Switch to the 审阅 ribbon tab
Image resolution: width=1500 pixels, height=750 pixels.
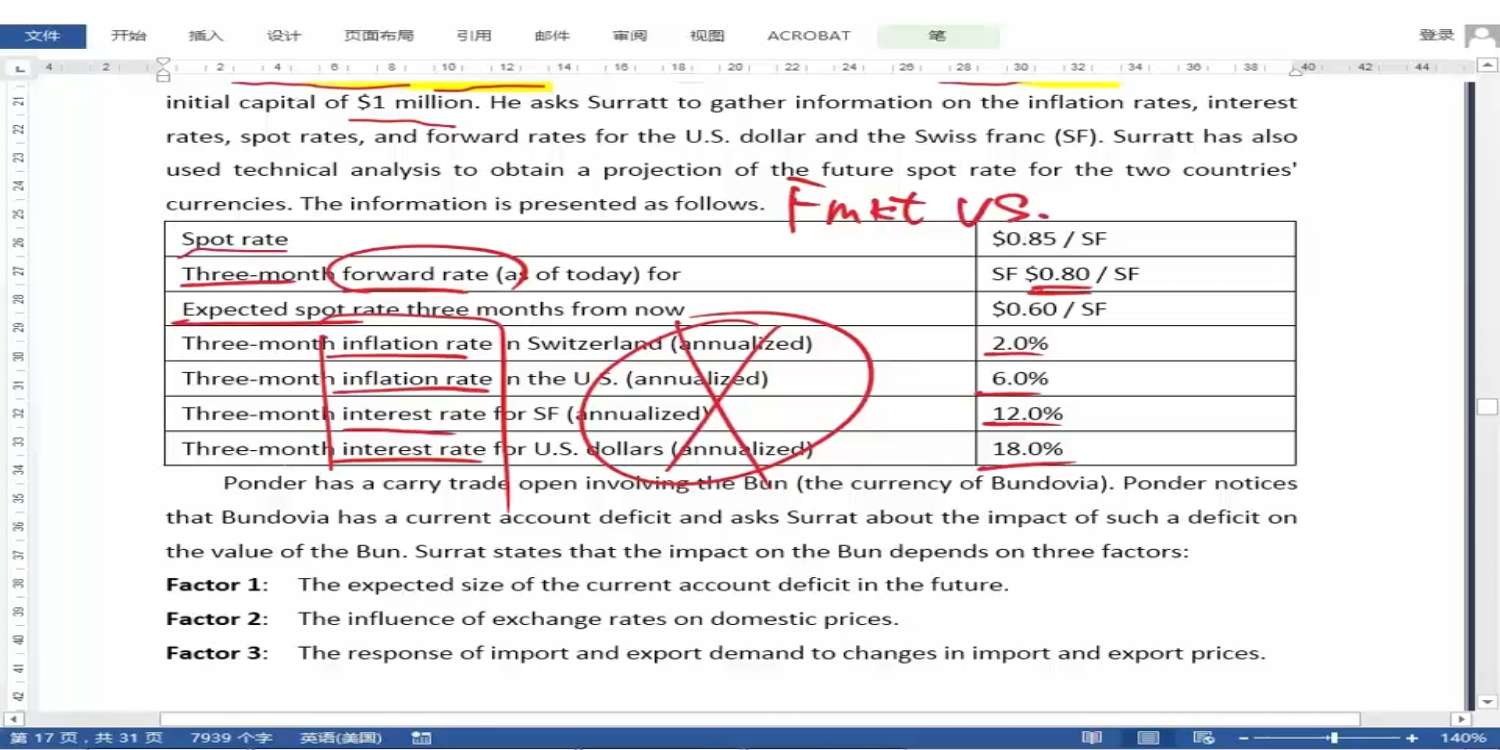pos(630,36)
